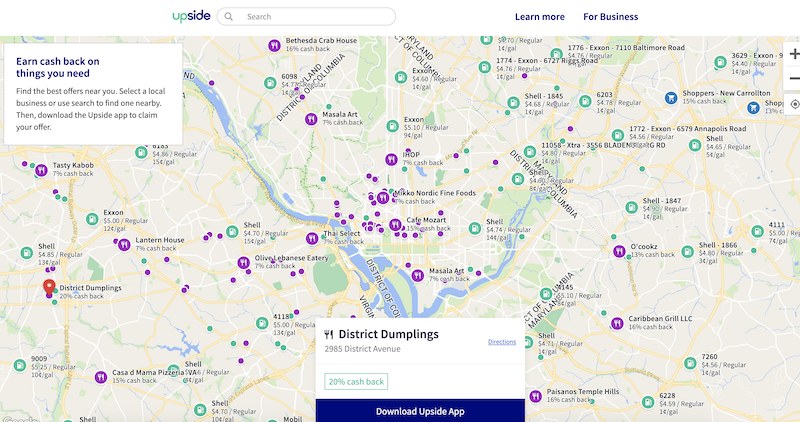Image resolution: width=800 pixels, height=422 pixels.
Task: Select Casa d Mama Pizzeria marker
Action: [101, 377]
